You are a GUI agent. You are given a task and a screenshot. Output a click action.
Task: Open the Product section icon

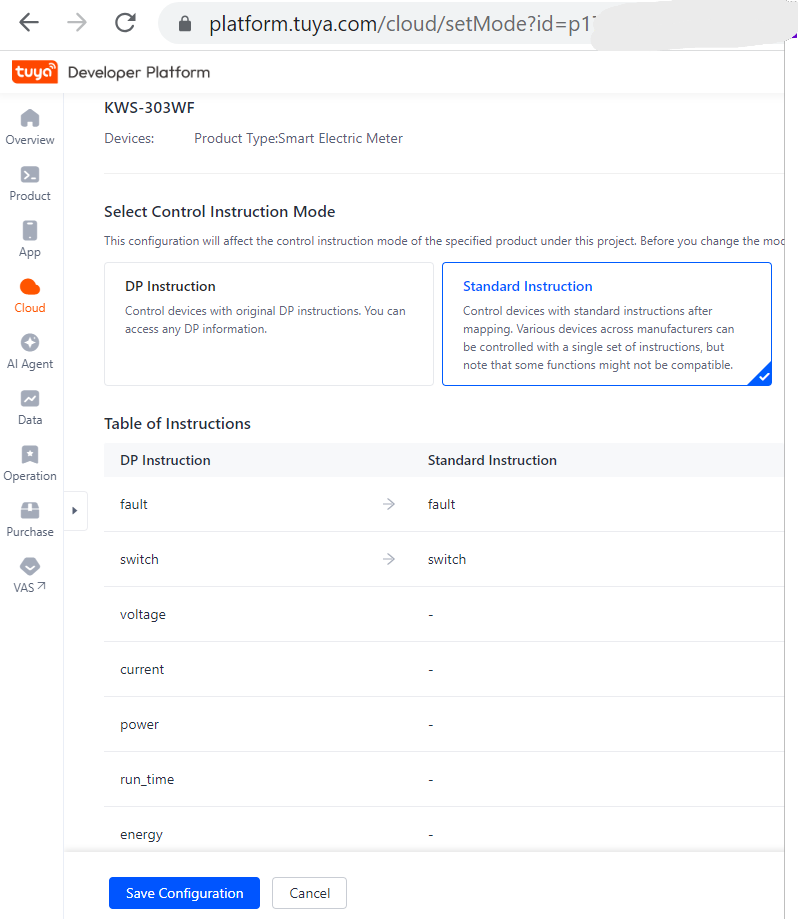30,175
